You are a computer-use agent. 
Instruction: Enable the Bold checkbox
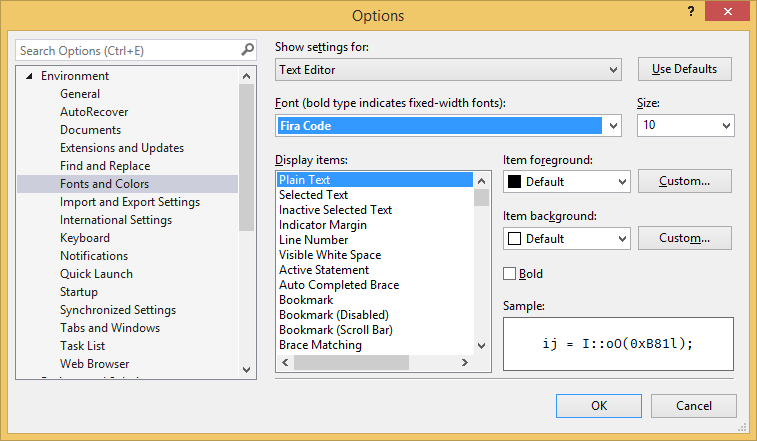[510, 273]
